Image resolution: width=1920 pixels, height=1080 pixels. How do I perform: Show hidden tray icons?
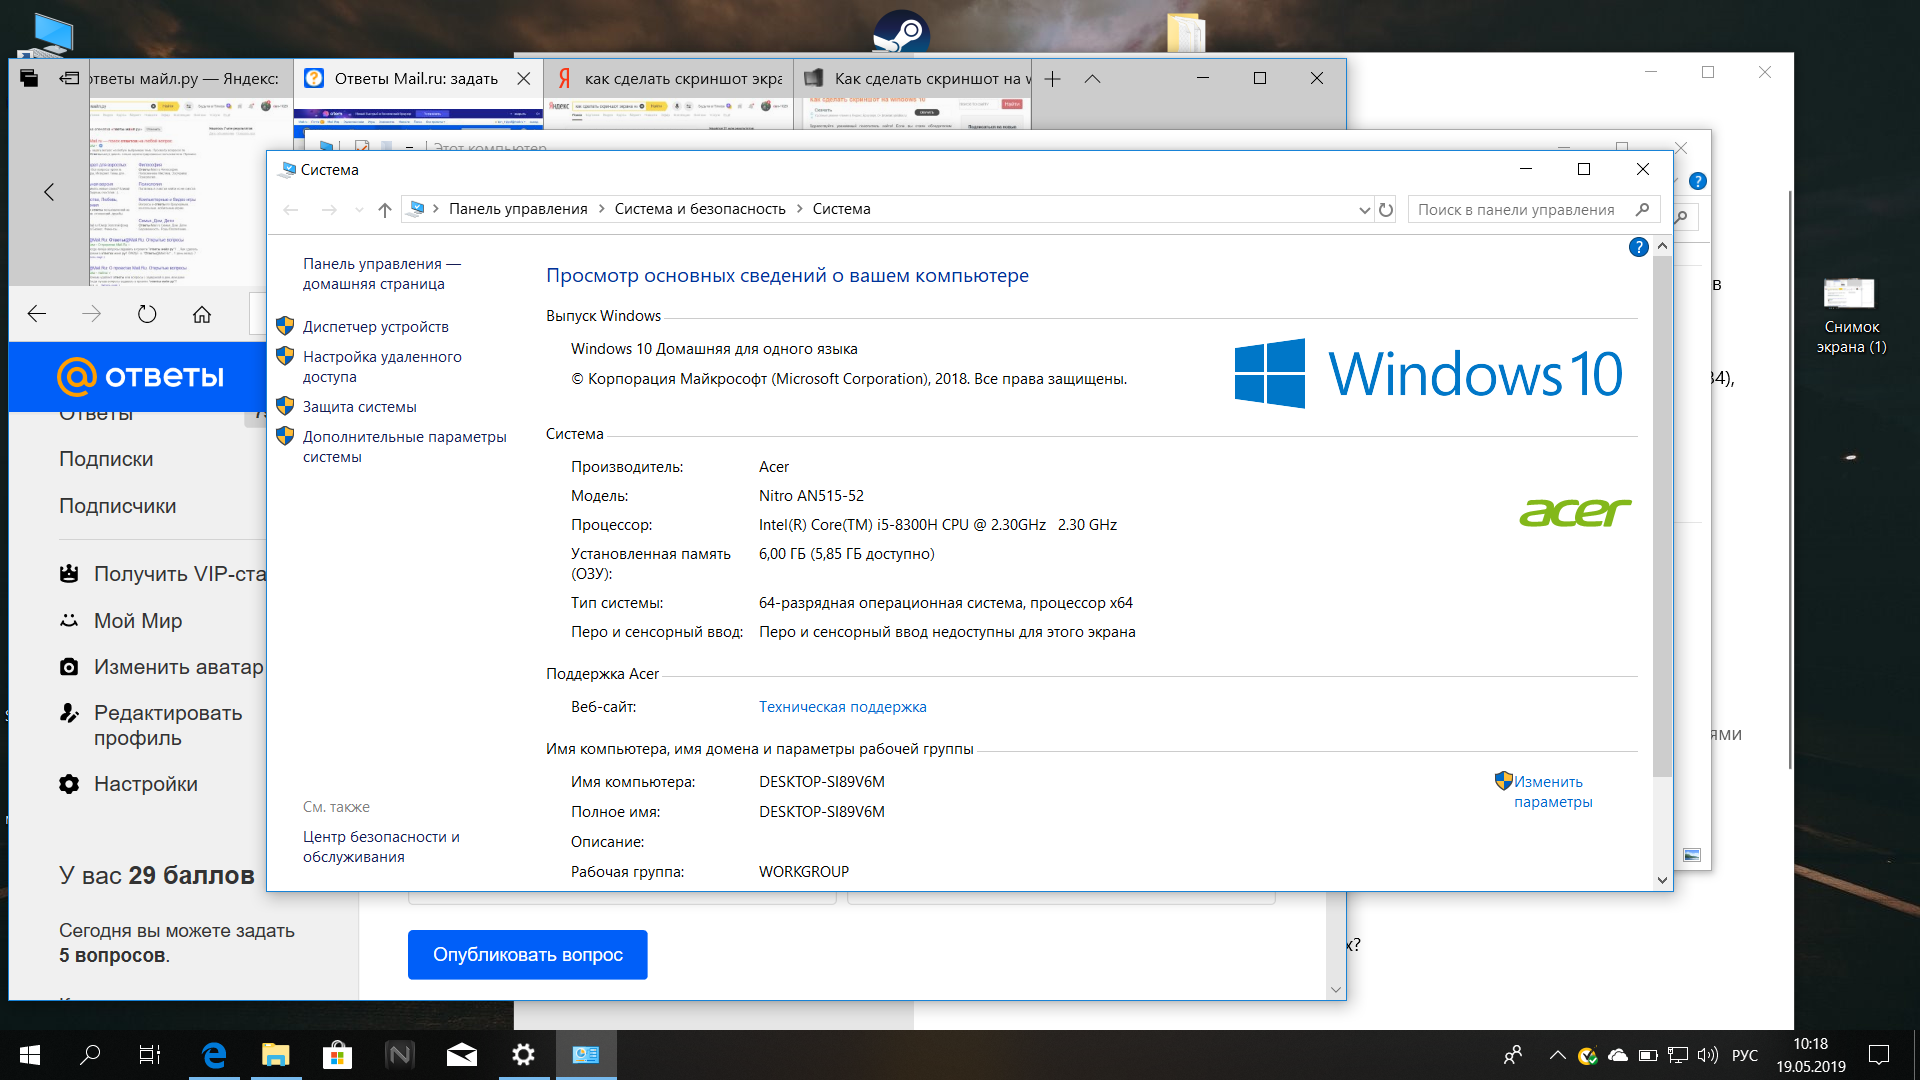pyautogui.click(x=1557, y=1055)
